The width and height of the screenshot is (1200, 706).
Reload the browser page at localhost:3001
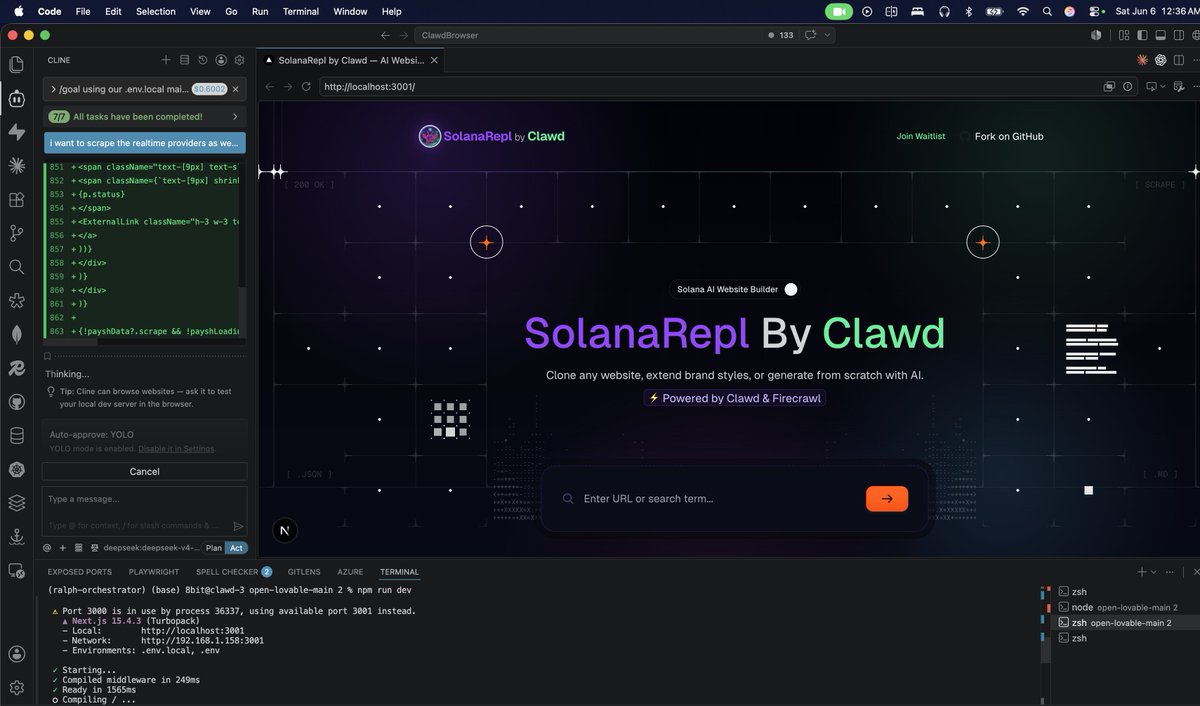click(x=306, y=87)
